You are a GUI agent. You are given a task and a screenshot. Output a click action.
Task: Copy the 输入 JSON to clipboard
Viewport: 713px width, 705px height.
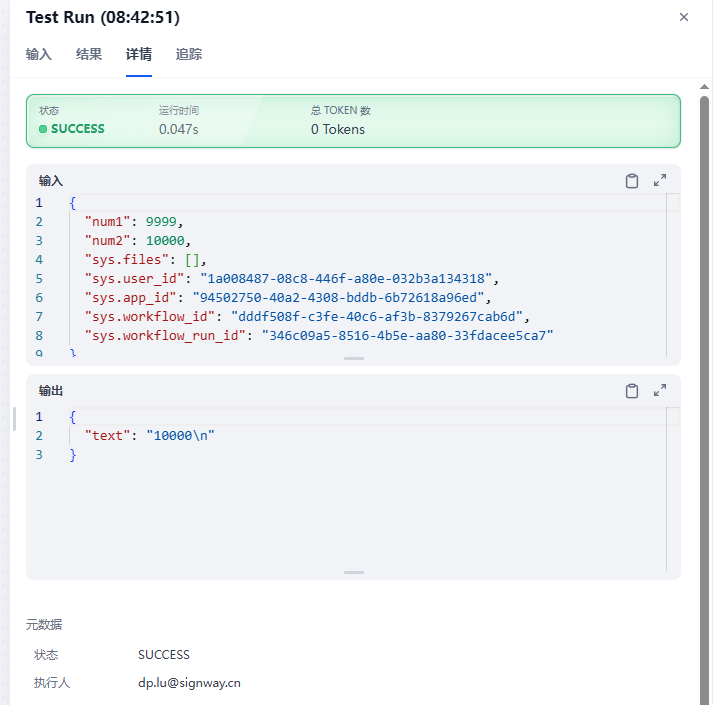tap(632, 181)
